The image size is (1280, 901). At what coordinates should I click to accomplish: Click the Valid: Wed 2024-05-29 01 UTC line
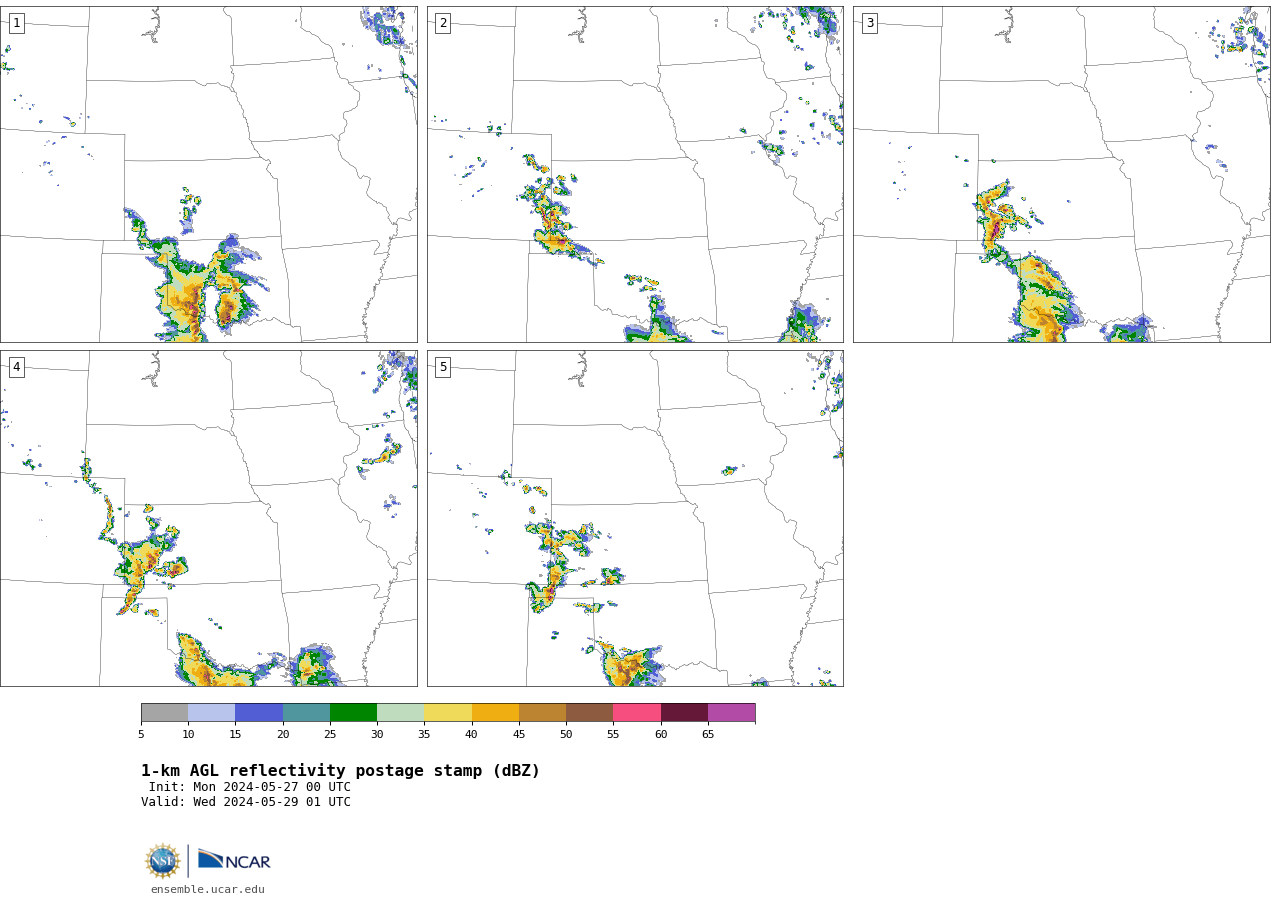(x=246, y=802)
